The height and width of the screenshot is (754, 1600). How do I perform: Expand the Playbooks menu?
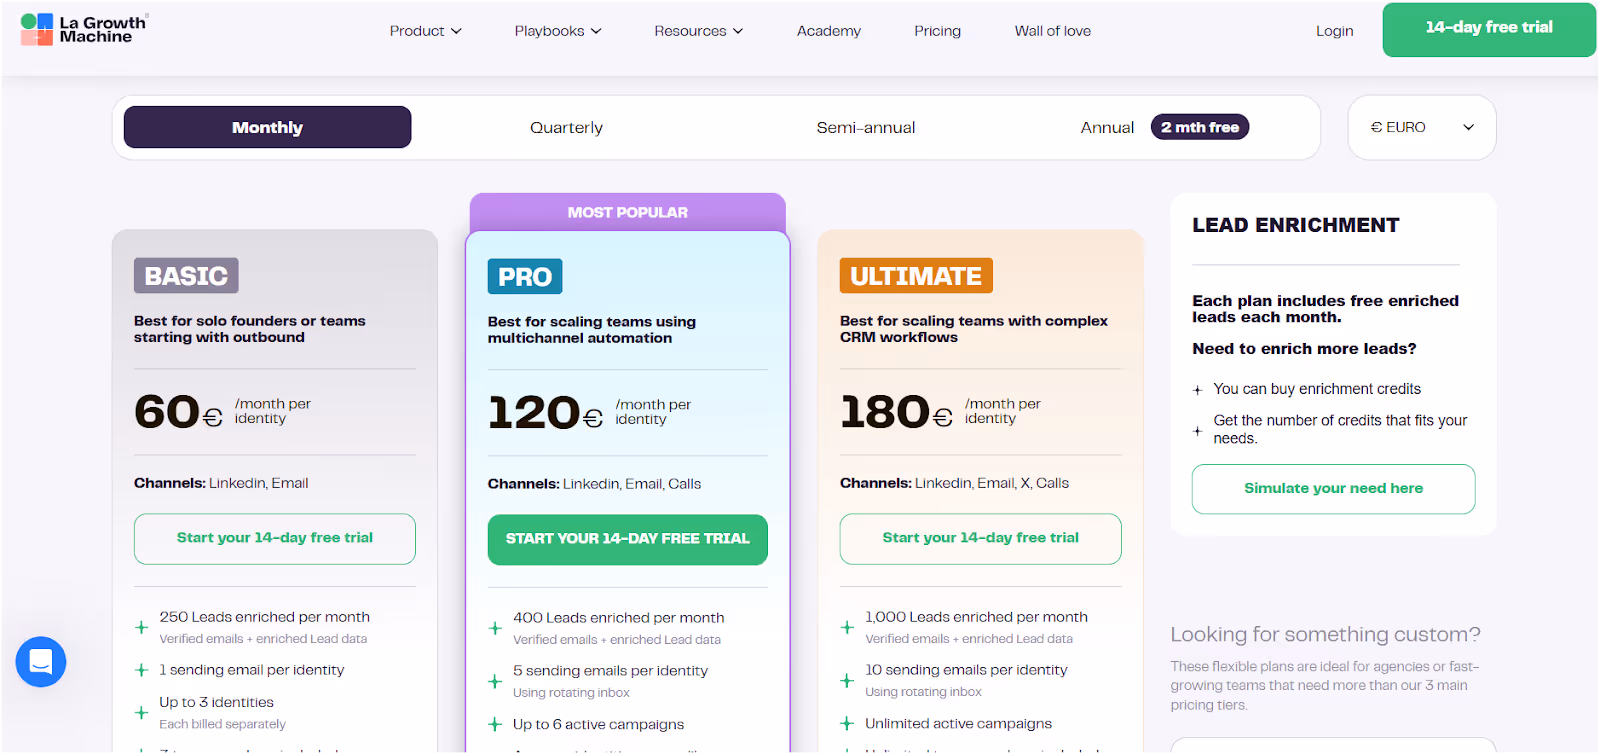click(x=558, y=31)
